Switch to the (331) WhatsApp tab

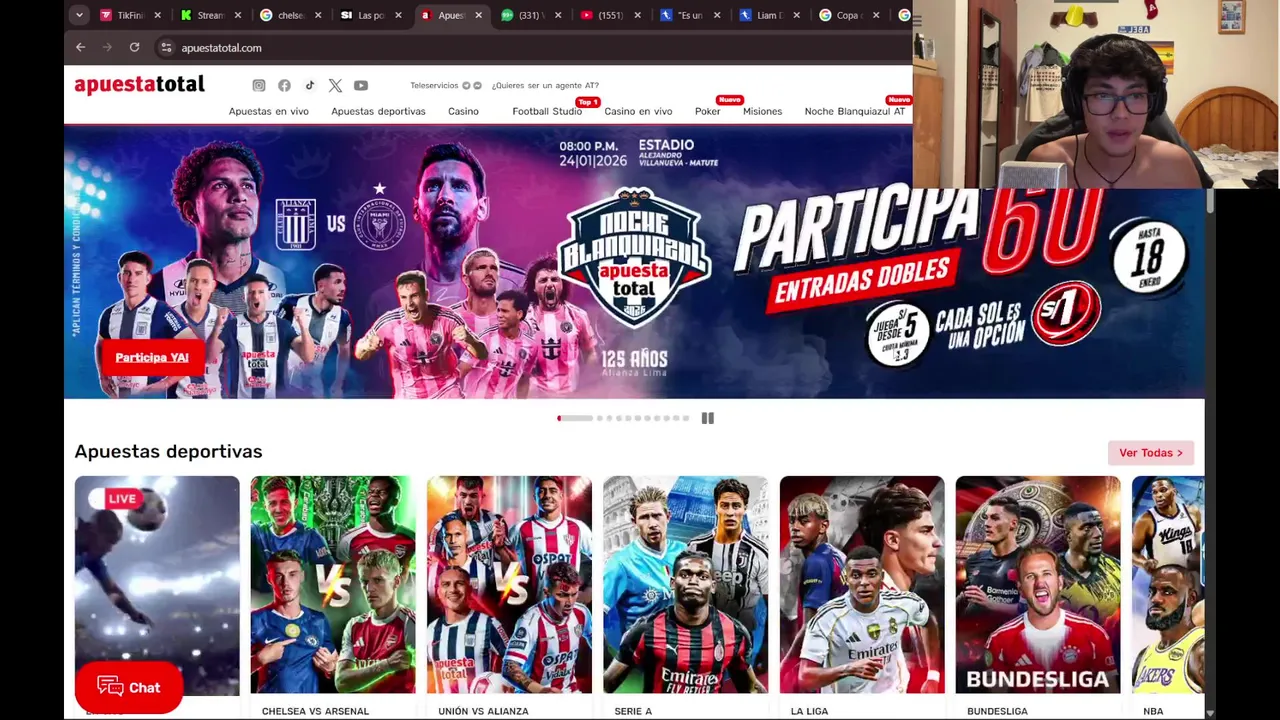[x=531, y=15]
